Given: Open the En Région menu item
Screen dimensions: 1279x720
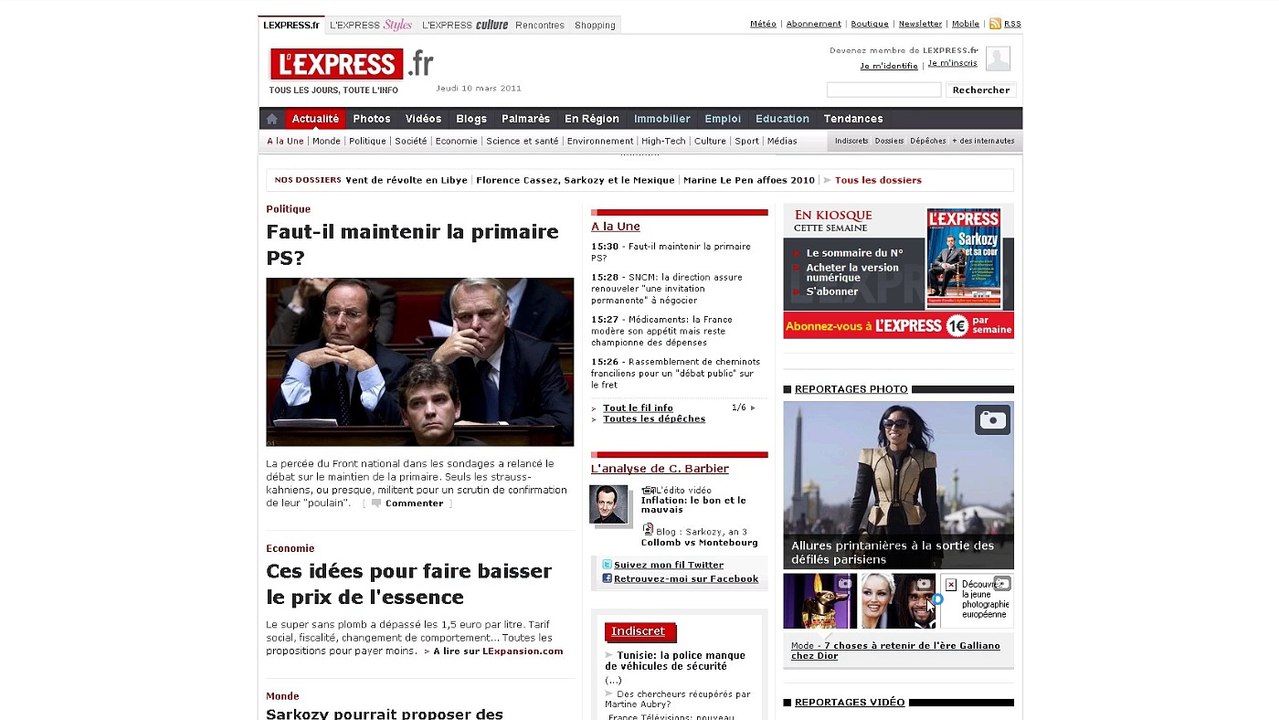Looking at the screenshot, I should click(x=592, y=119).
